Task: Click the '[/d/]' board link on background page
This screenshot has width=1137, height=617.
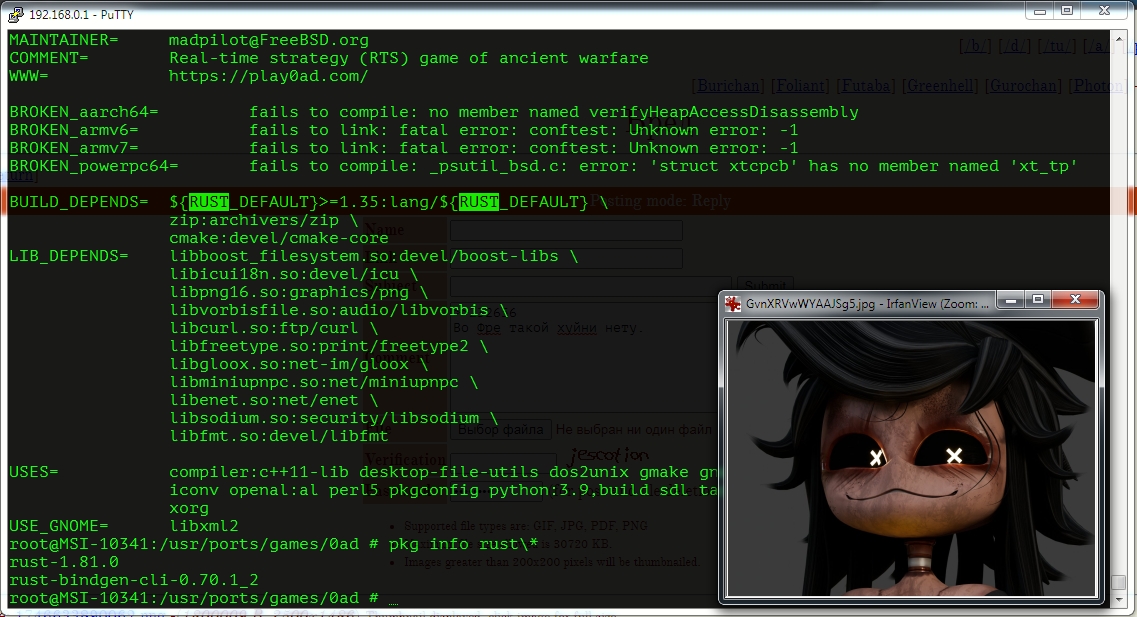Action: (x=1014, y=46)
